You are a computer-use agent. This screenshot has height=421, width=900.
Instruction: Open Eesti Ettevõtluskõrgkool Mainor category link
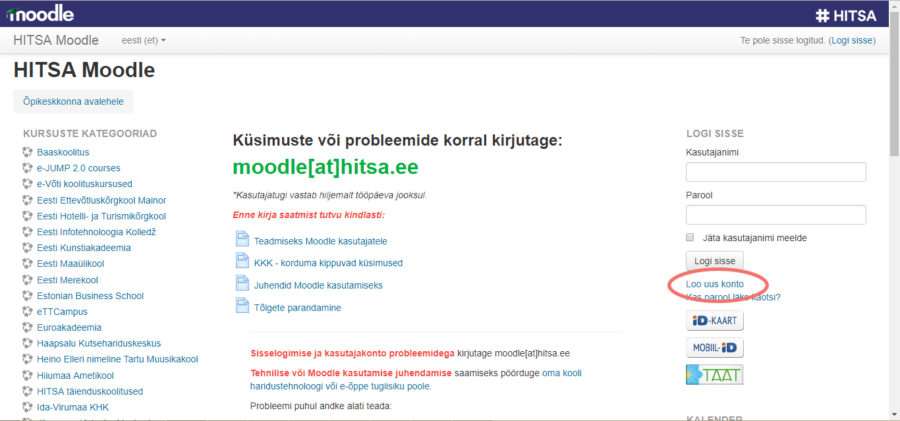point(102,200)
